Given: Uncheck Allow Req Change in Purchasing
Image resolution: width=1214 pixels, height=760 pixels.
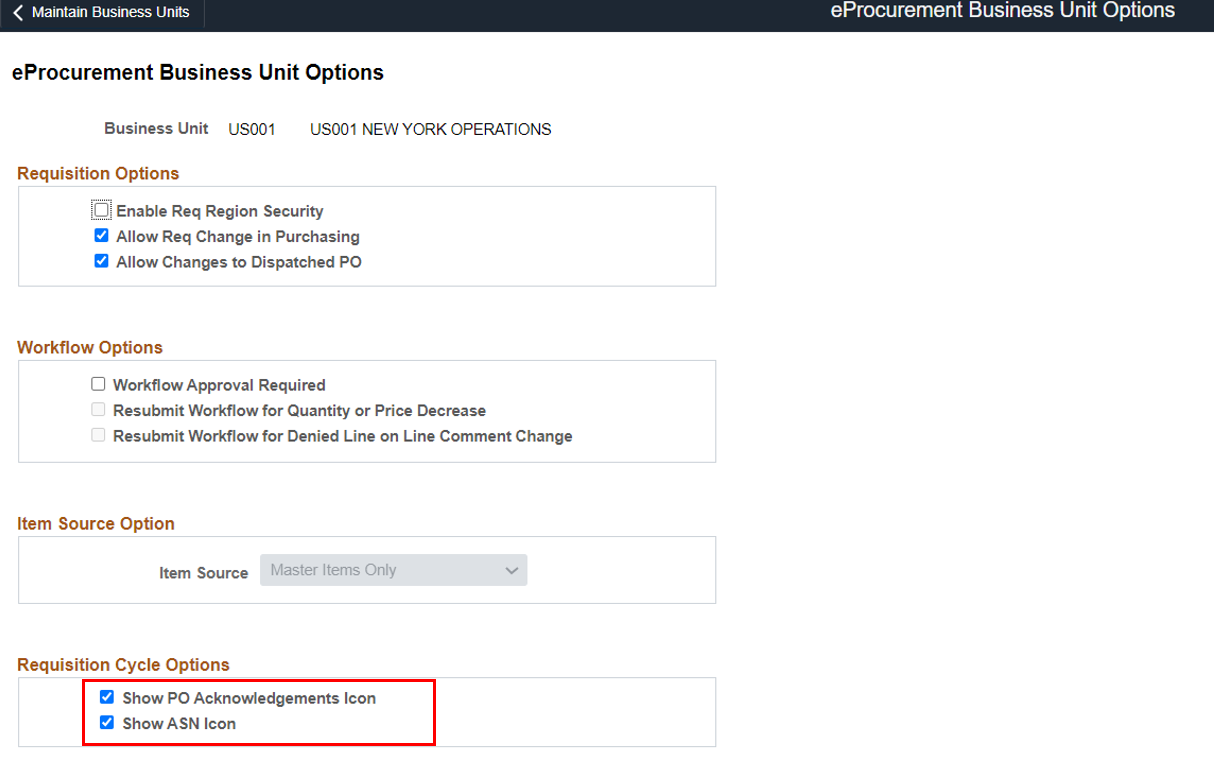Looking at the screenshot, I should [101, 237].
